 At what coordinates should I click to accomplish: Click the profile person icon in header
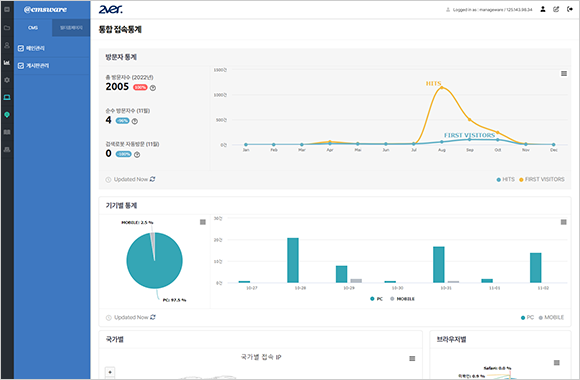coord(543,9)
